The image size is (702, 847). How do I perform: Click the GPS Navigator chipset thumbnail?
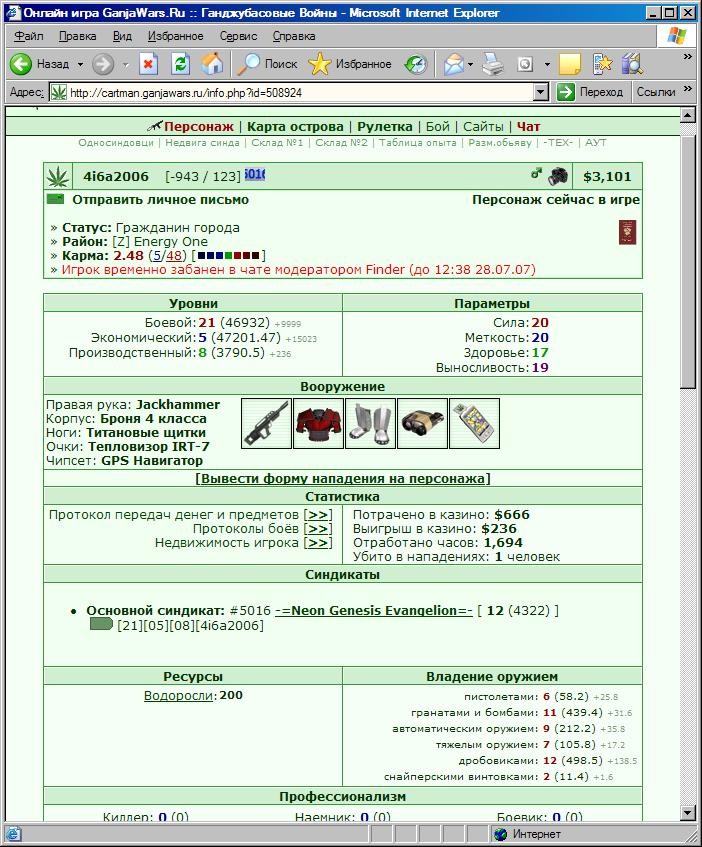(474, 424)
